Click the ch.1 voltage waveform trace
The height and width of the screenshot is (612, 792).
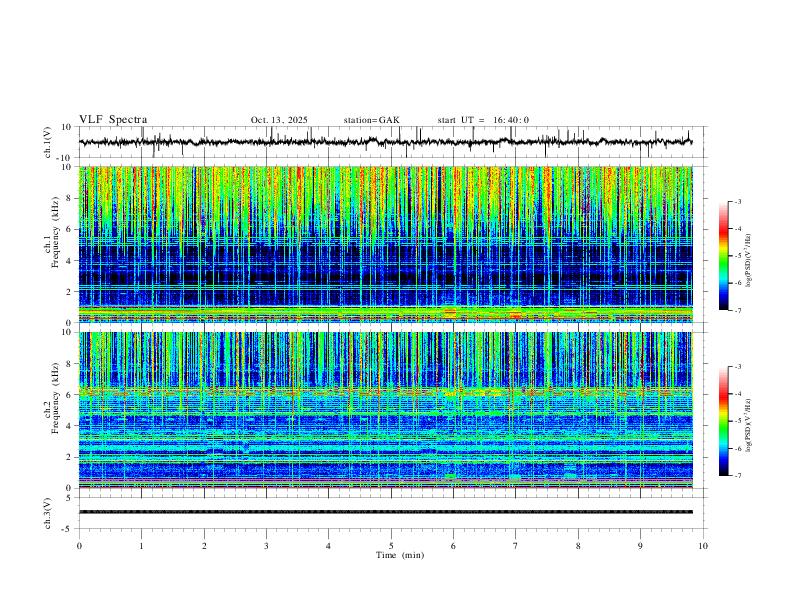[385, 142]
